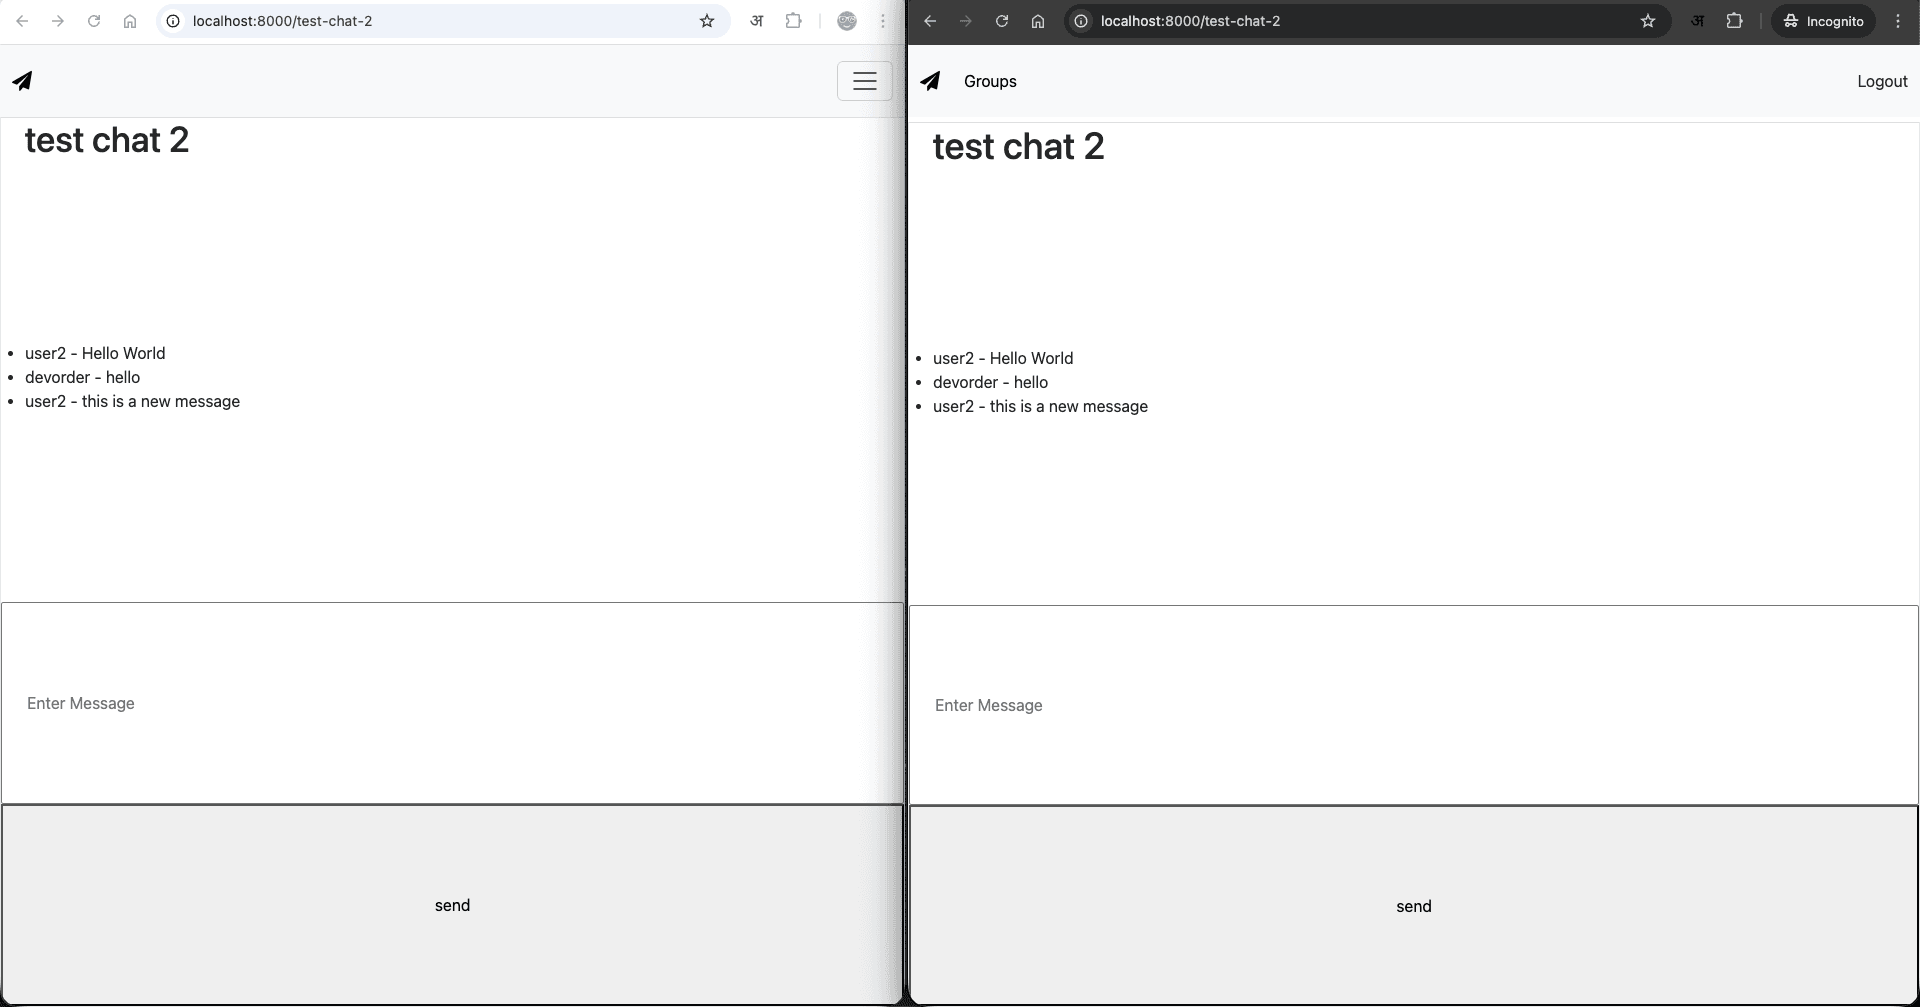Image resolution: width=1920 pixels, height=1007 pixels.
Task: Go to Groups via the header link
Action: (990, 81)
